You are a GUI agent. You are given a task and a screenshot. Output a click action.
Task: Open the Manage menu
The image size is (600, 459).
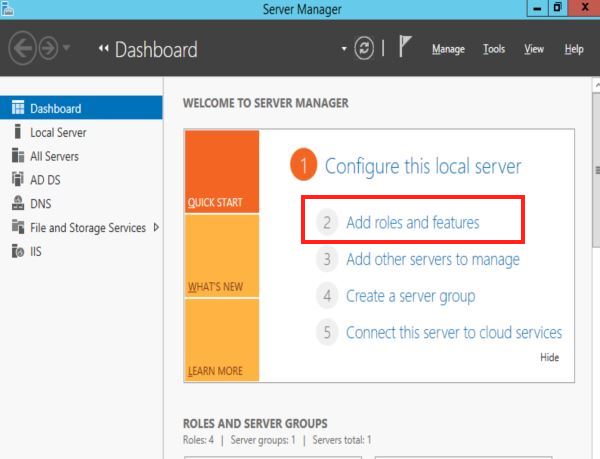[x=448, y=49]
